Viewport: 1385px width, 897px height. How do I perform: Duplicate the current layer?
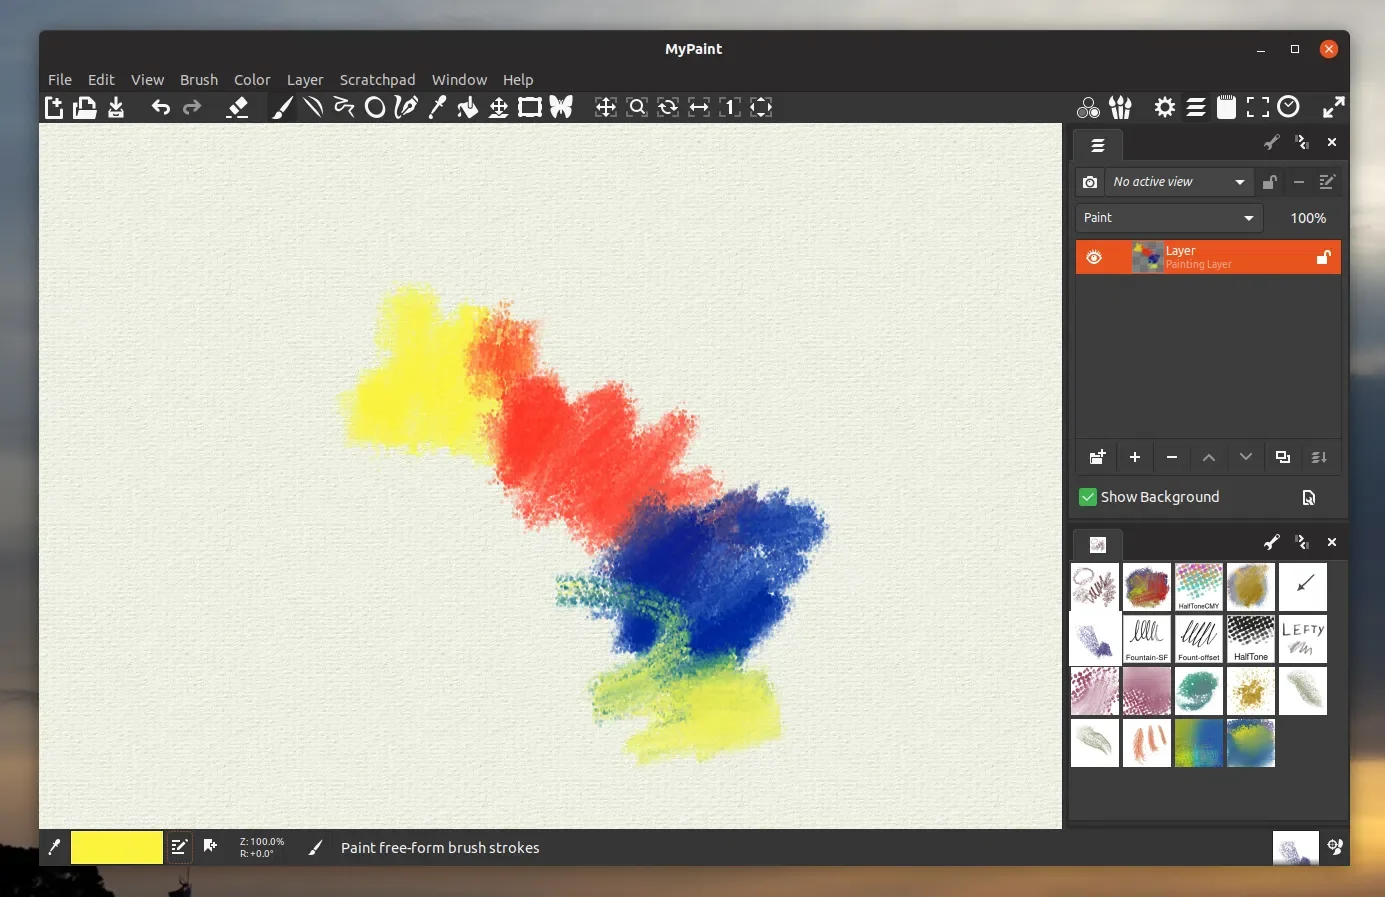[x=1283, y=457]
